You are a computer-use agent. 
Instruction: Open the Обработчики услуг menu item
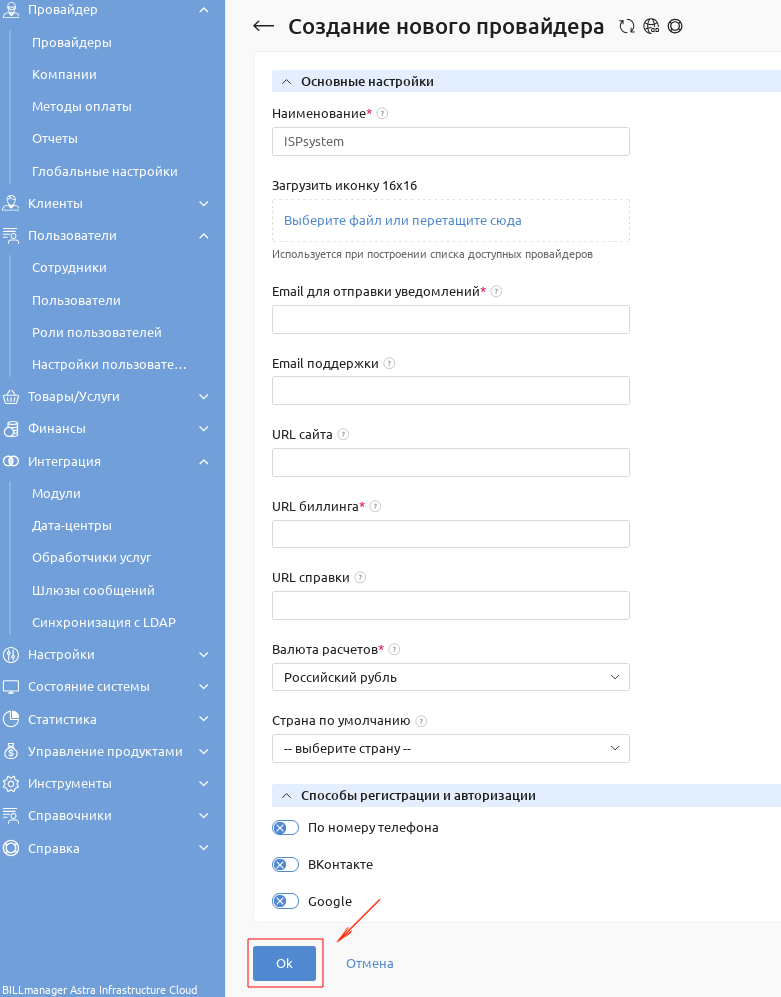click(x=92, y=558)
